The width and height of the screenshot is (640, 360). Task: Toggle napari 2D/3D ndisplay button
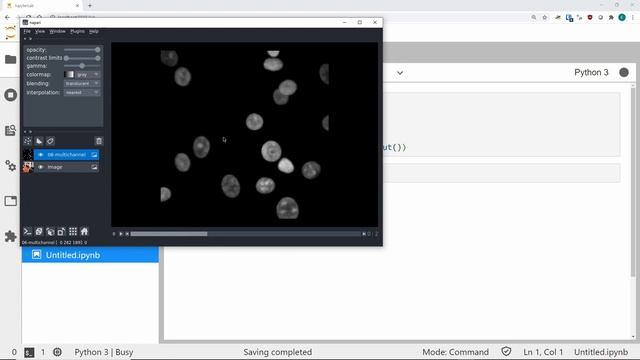click(39, 231)
